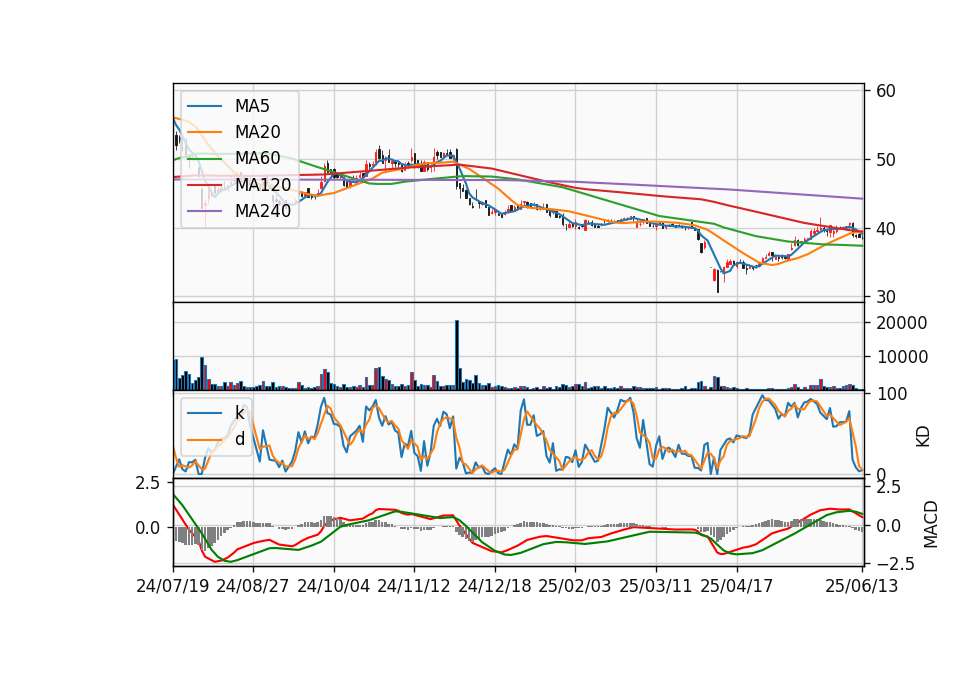Click the k legend label in KD panel

pos(239,413)
